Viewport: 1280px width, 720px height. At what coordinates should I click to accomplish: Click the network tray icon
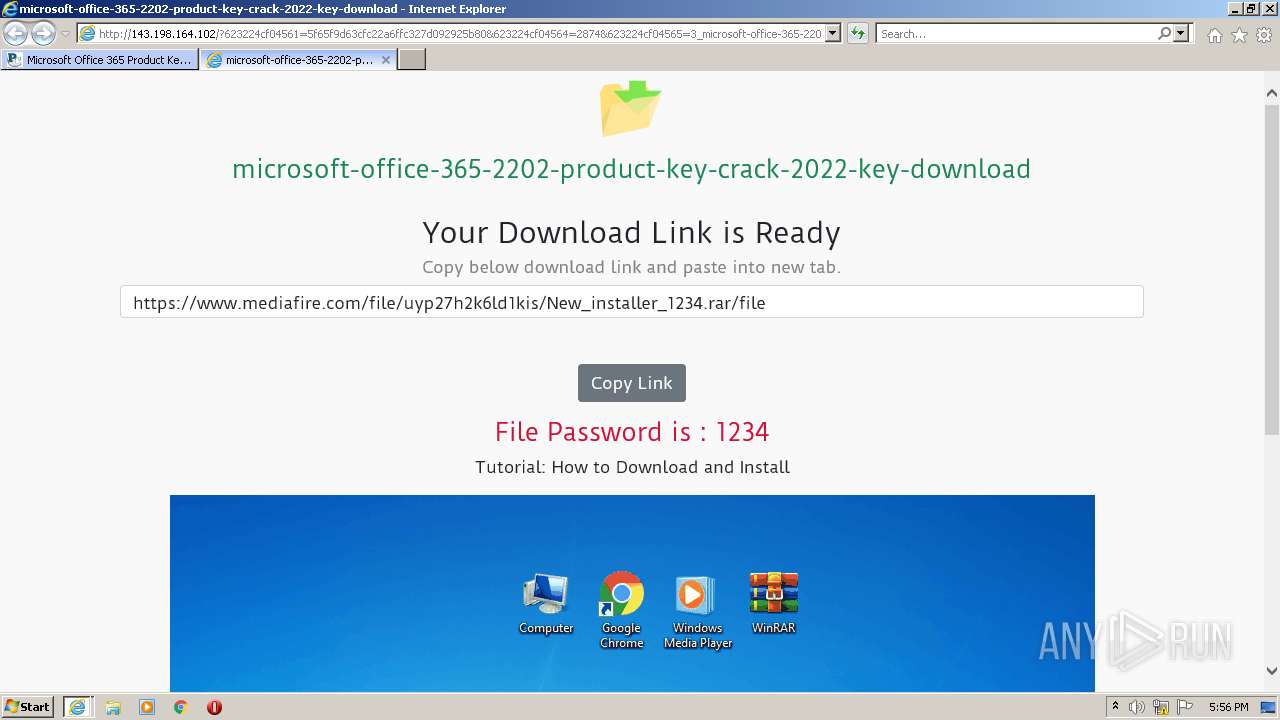coord(1161,707)
